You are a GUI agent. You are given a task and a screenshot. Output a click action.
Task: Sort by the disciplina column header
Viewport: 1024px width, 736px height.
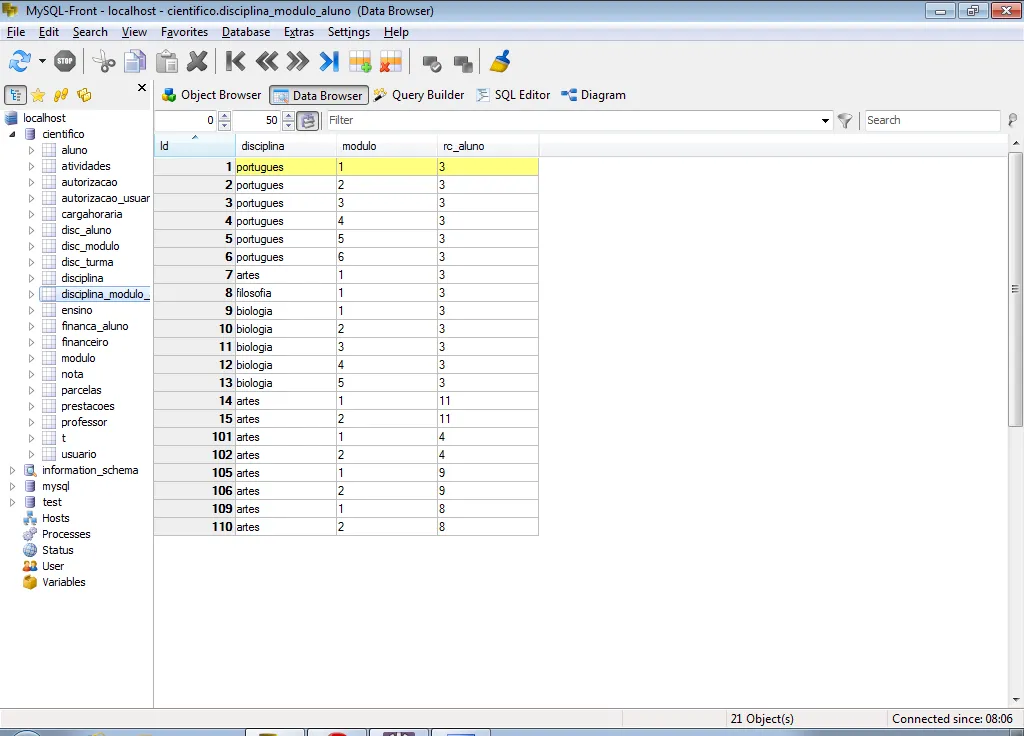286,146
